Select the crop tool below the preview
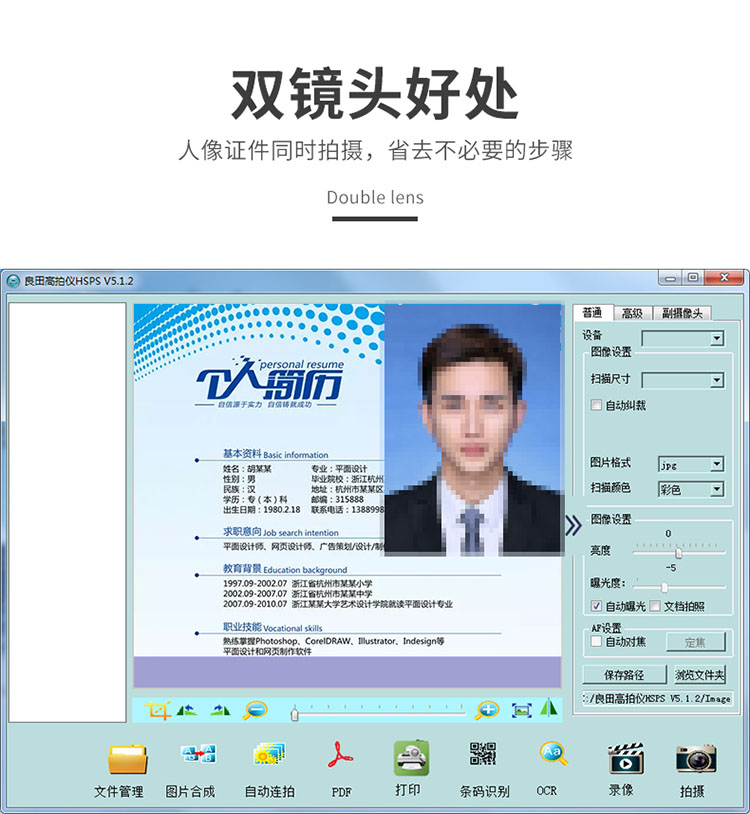Screen dimensions: 750x814 157,710
